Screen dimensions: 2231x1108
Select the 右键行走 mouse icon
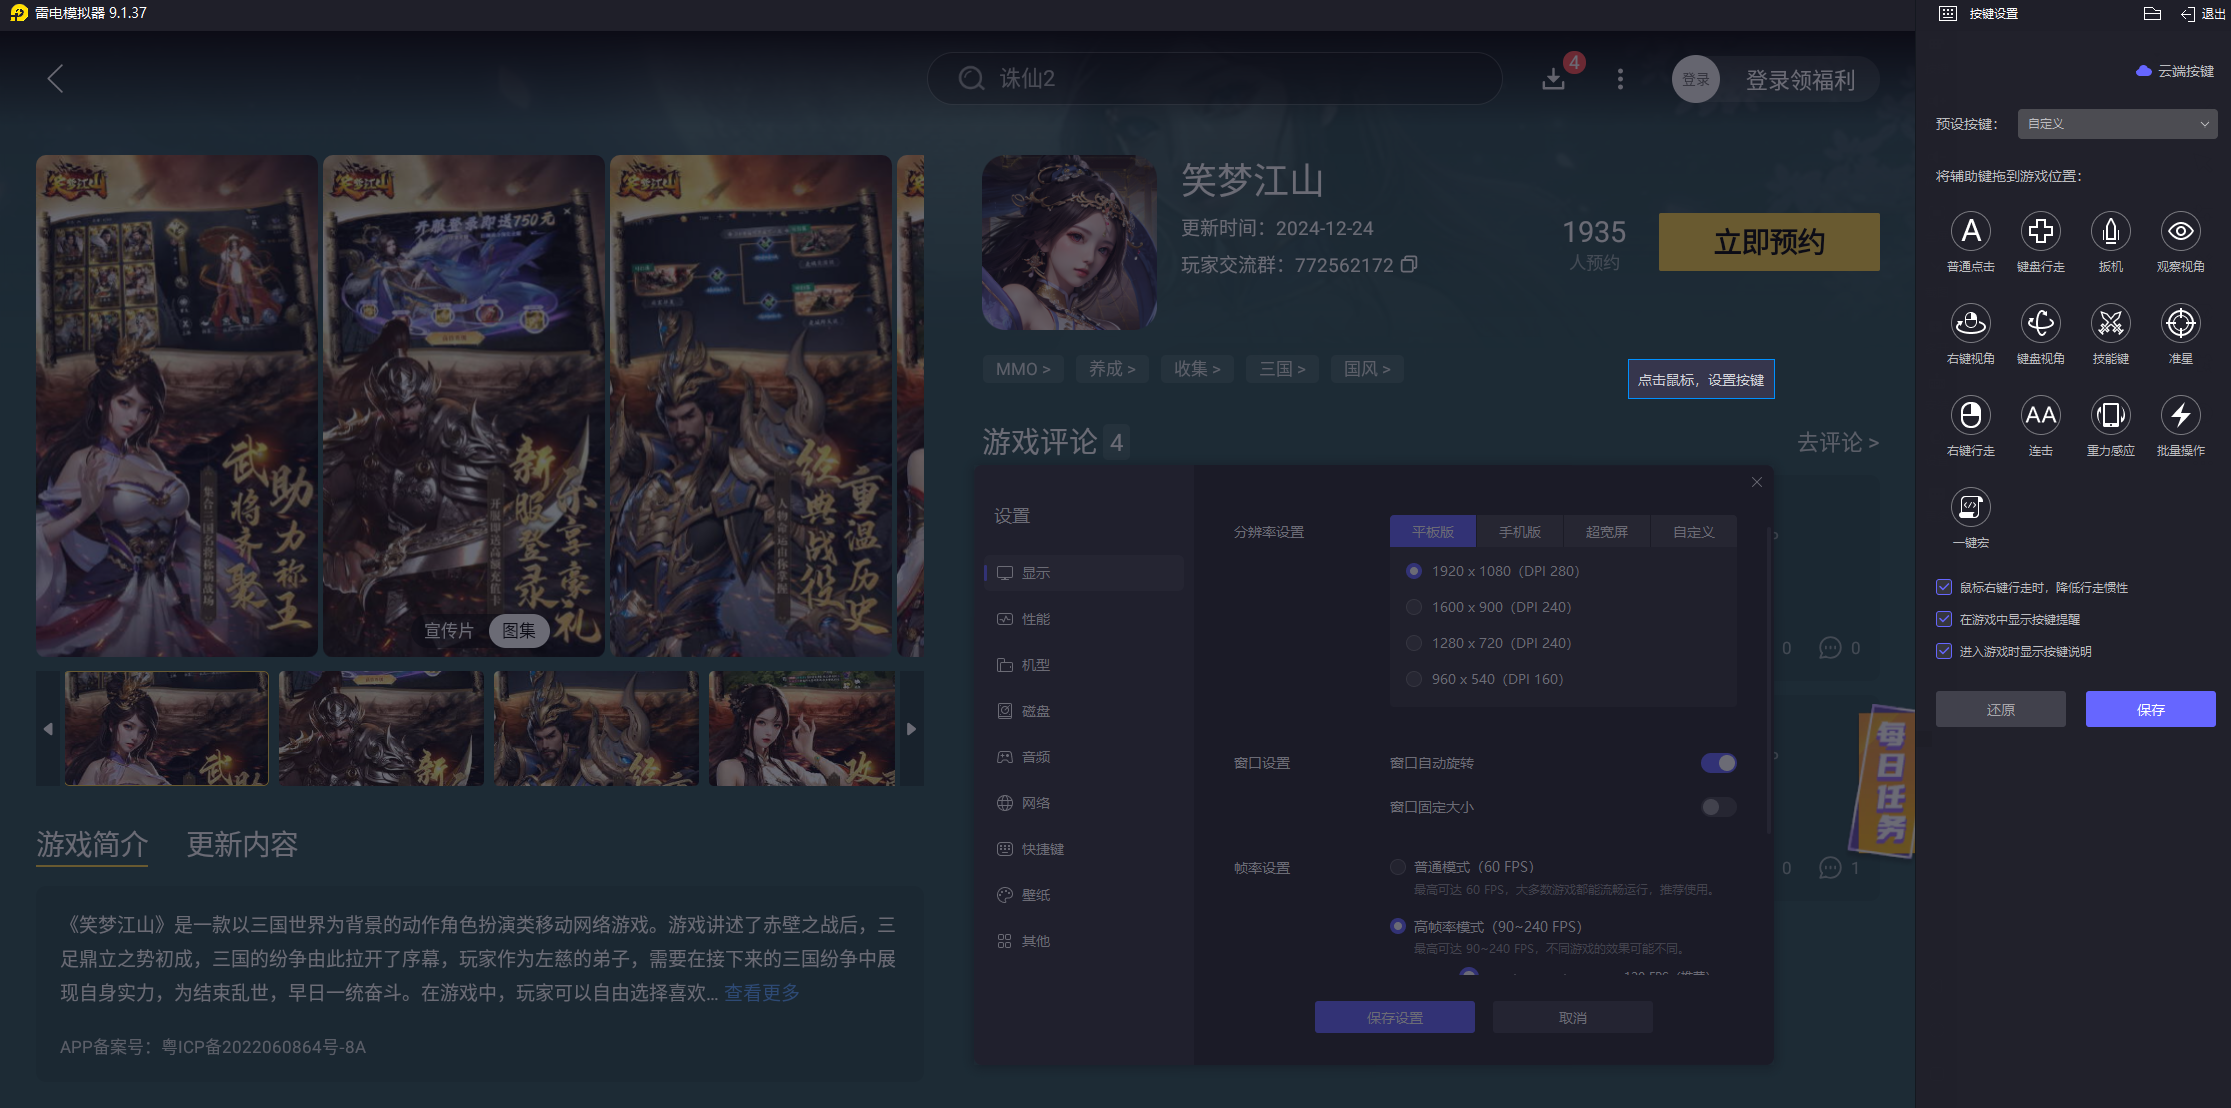click(x=1970, y=416)
